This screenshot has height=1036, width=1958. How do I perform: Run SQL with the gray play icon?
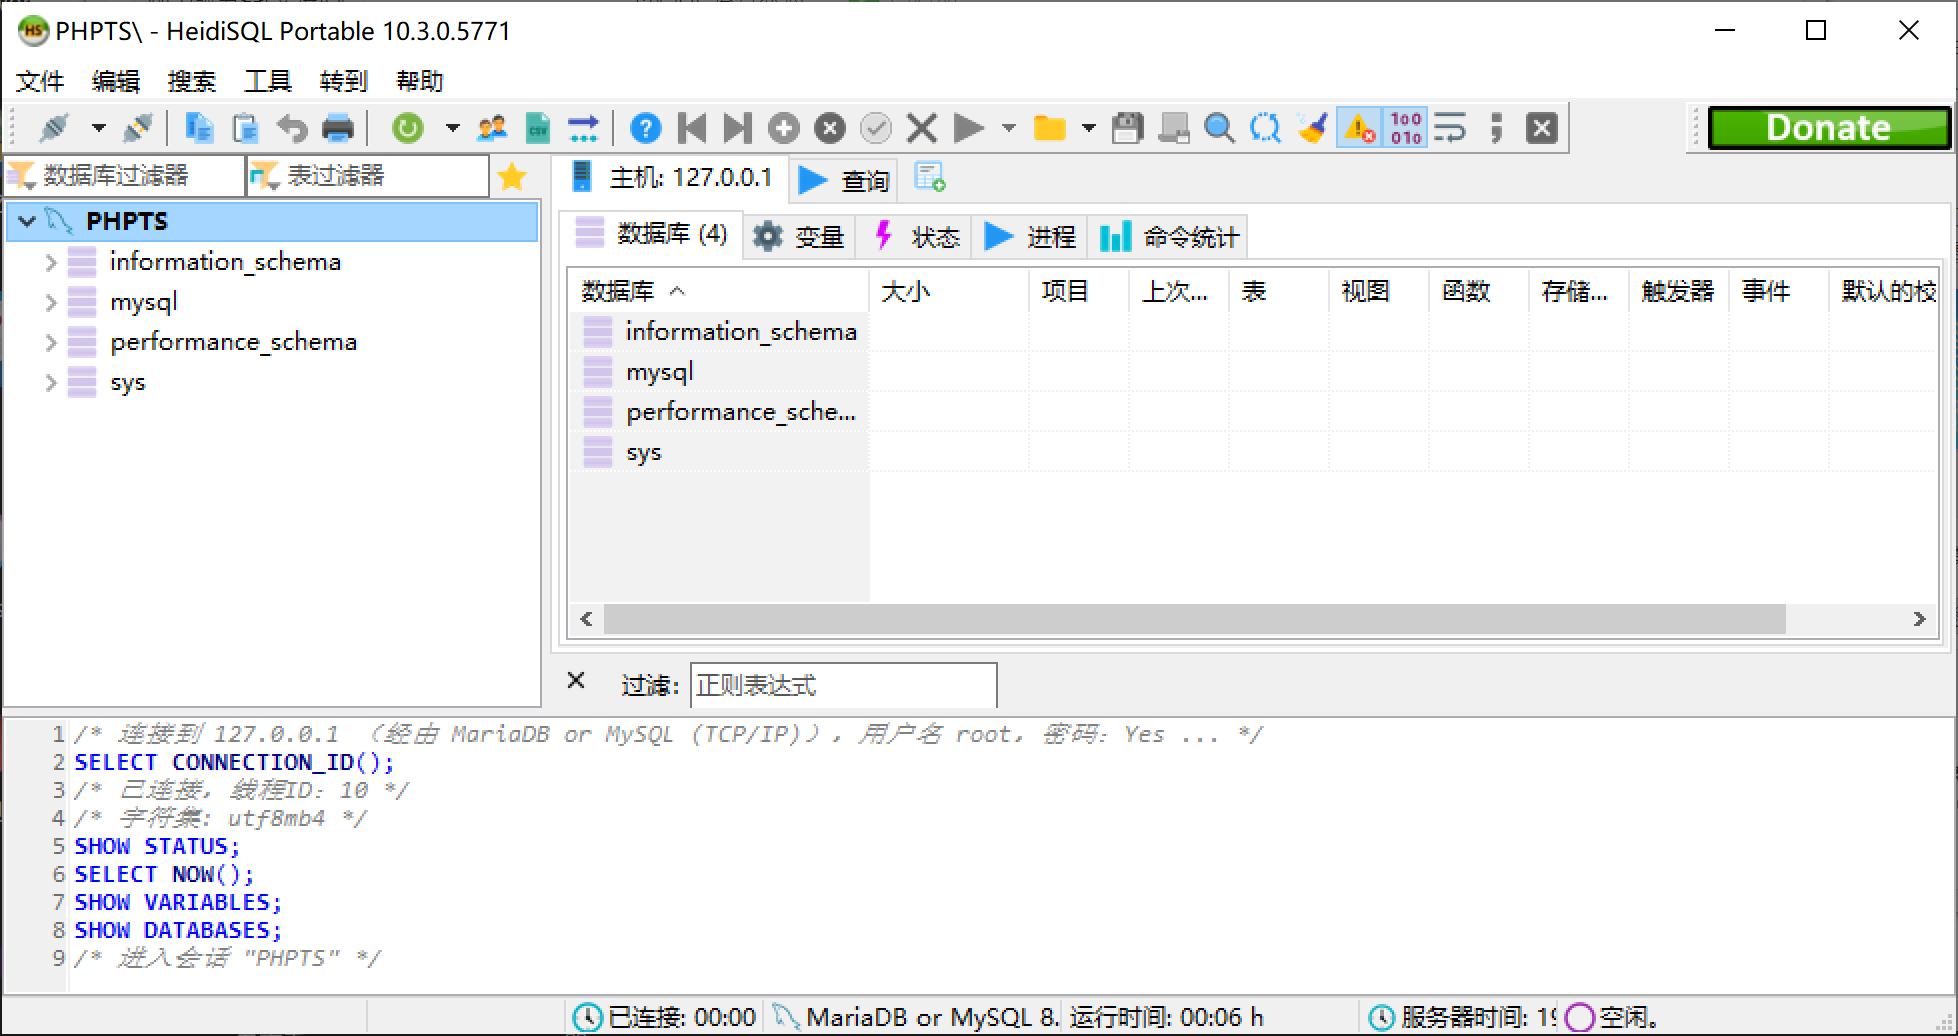[968, 128]
